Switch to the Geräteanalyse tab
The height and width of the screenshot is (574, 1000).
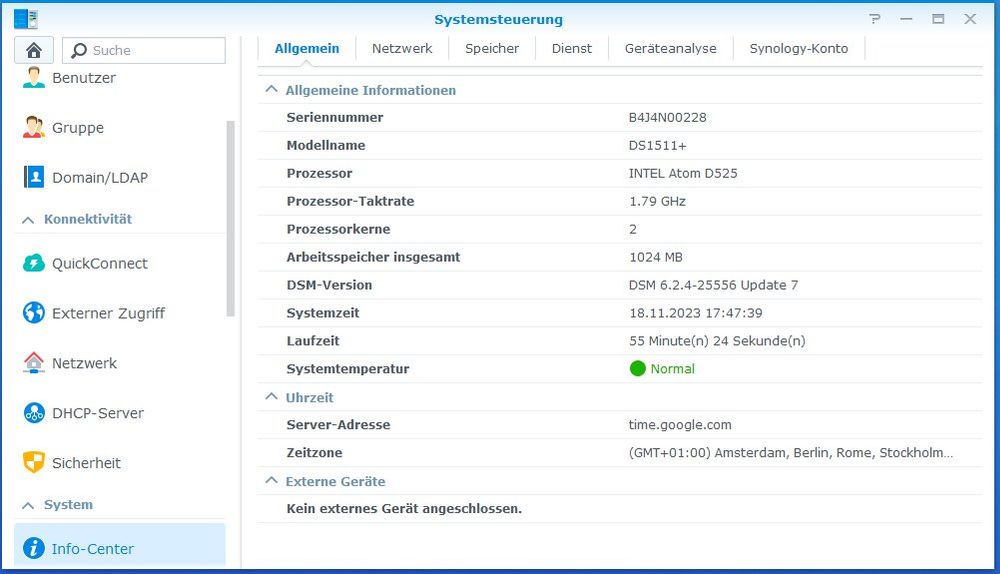(x=670, y=48)
